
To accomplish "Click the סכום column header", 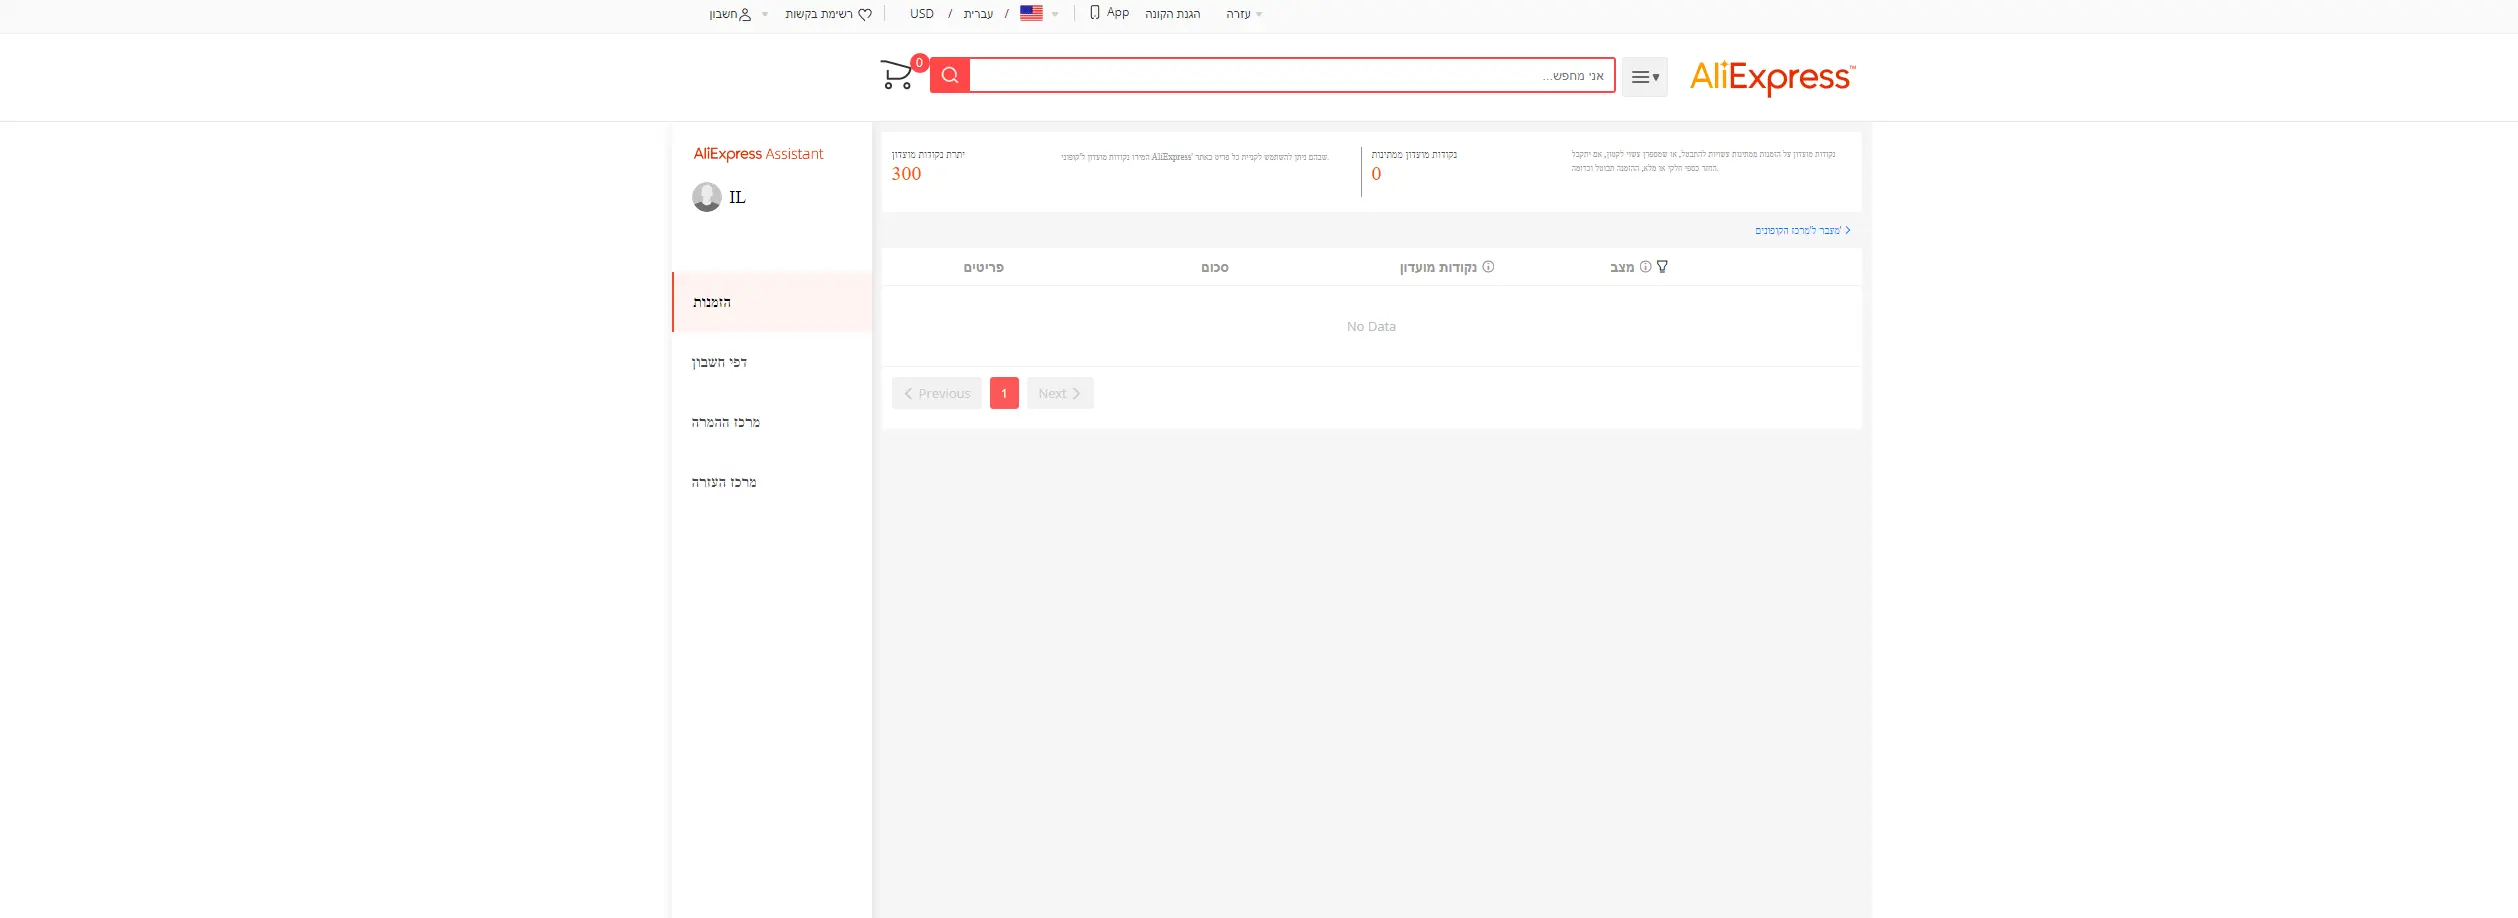I will tap(1215, 268).
